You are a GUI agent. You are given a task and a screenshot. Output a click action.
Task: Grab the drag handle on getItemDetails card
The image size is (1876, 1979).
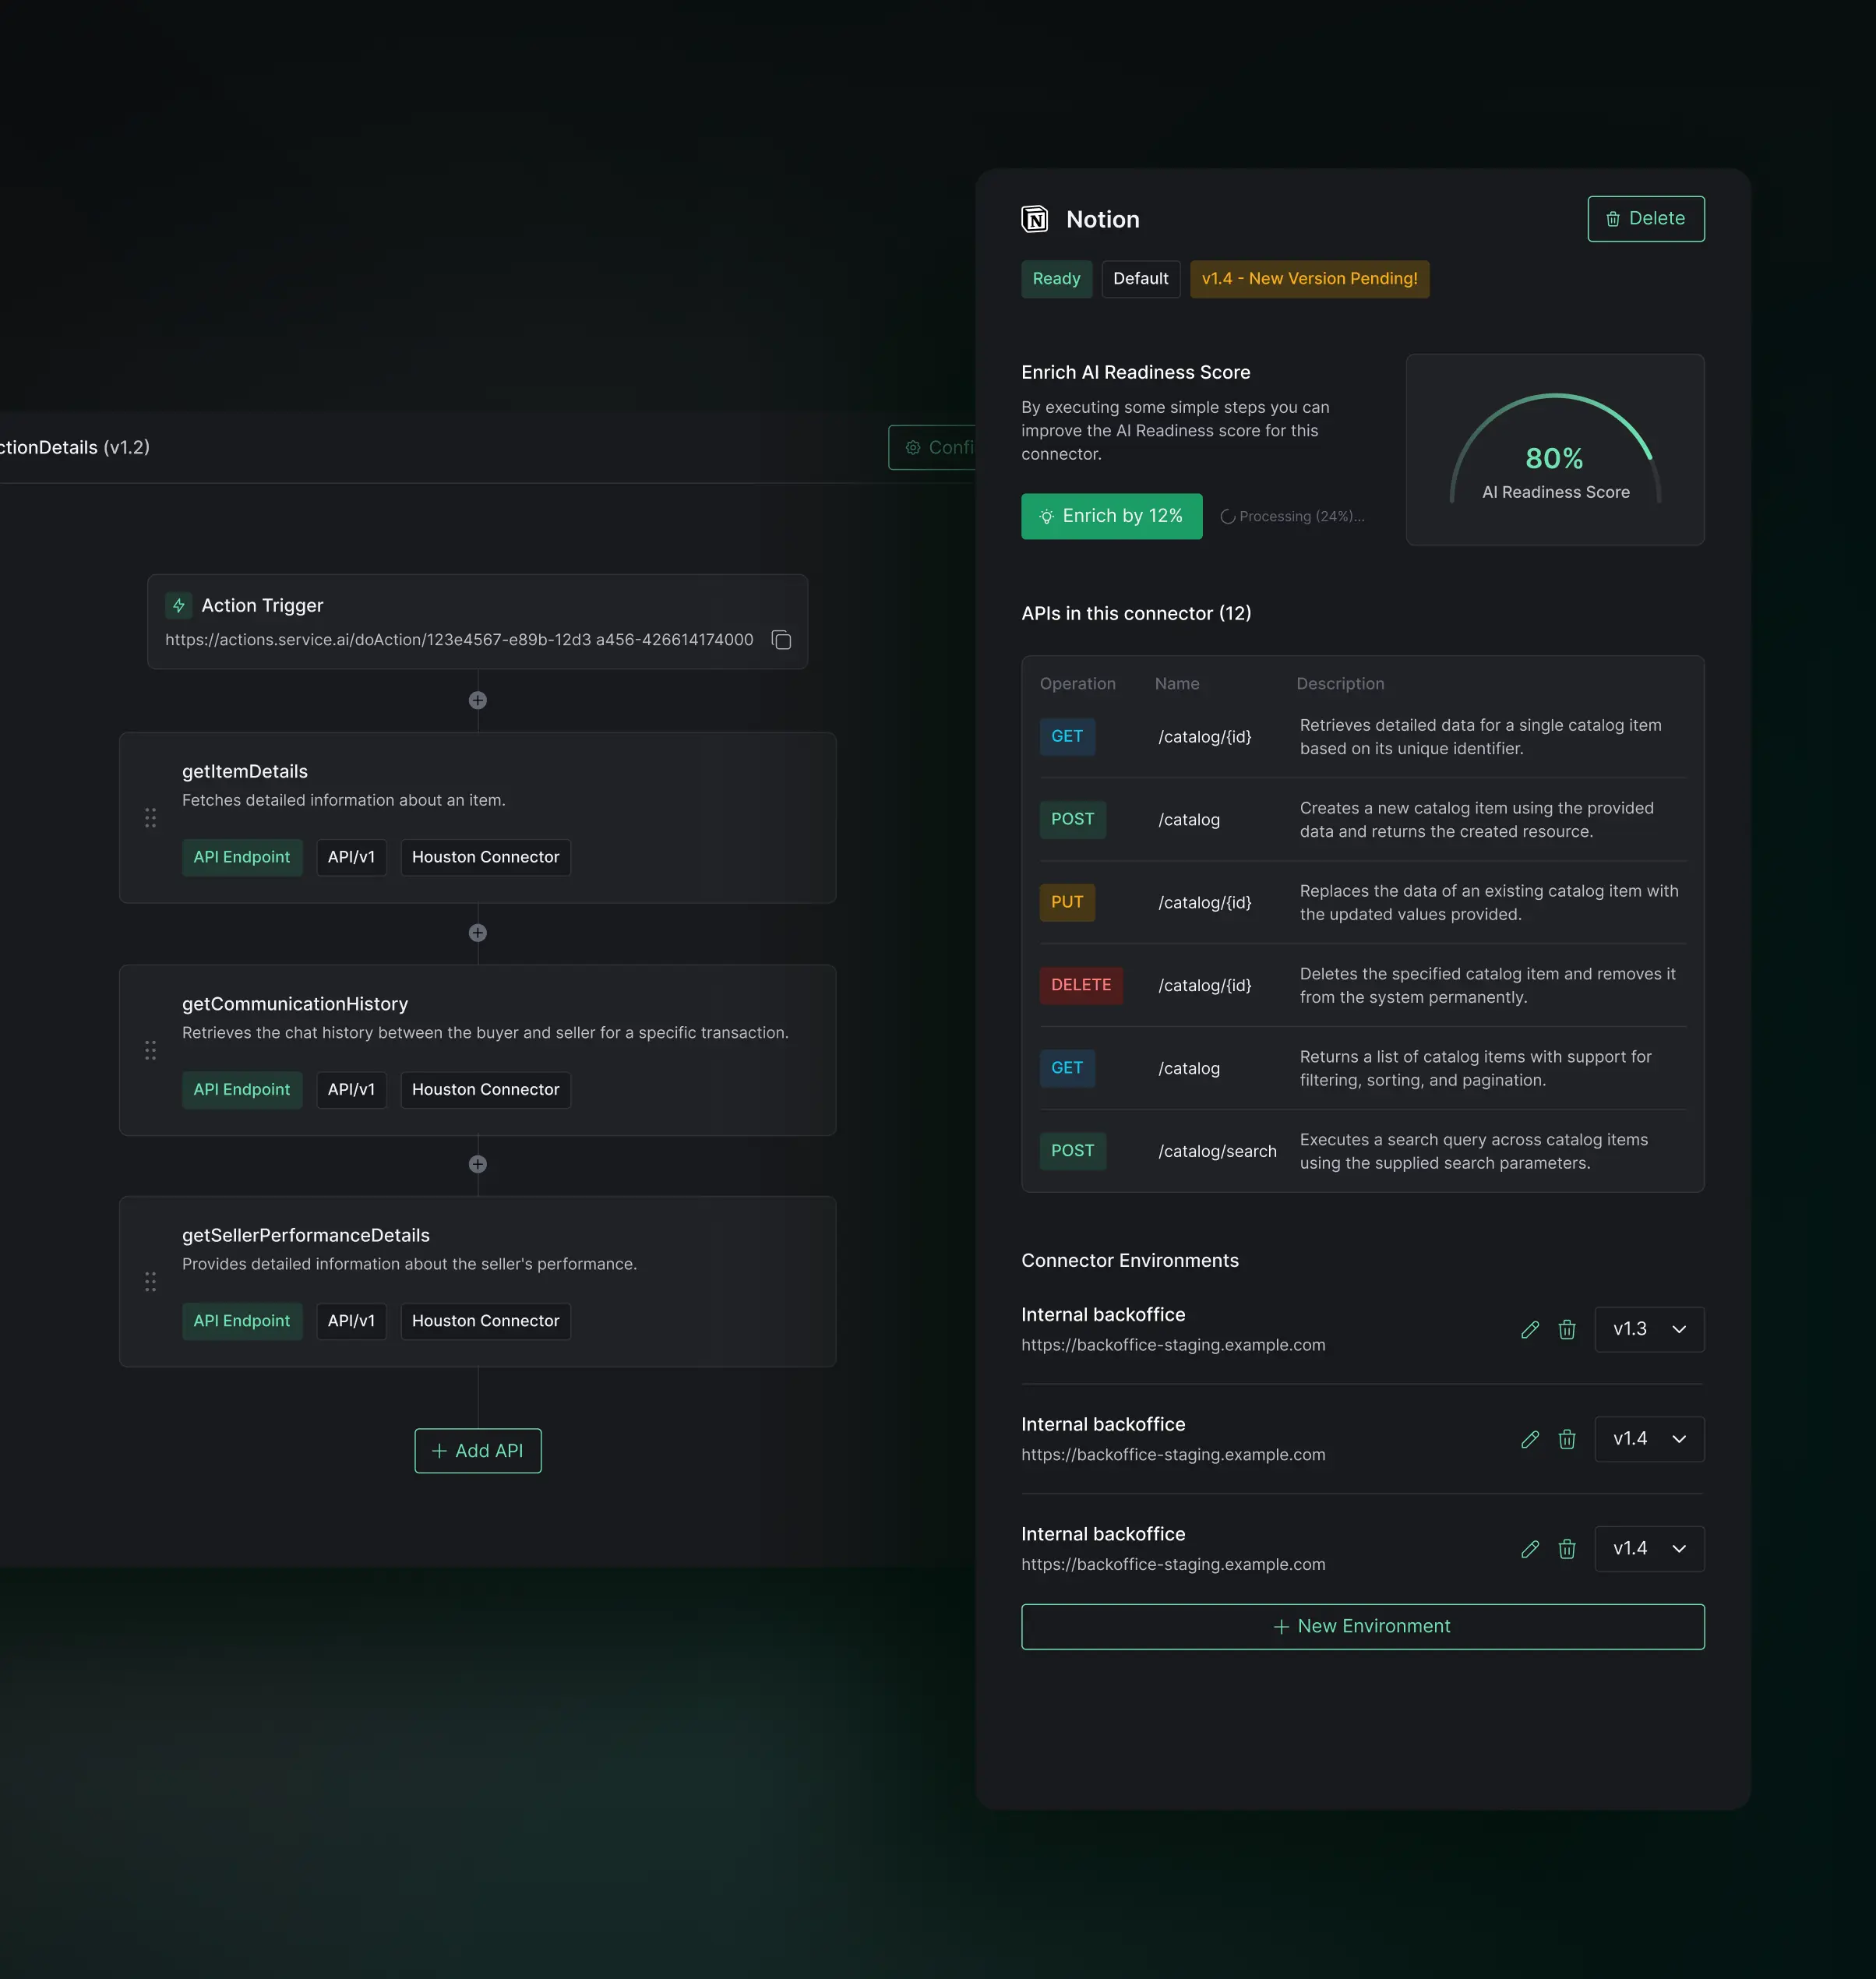(x=150, y=818)
